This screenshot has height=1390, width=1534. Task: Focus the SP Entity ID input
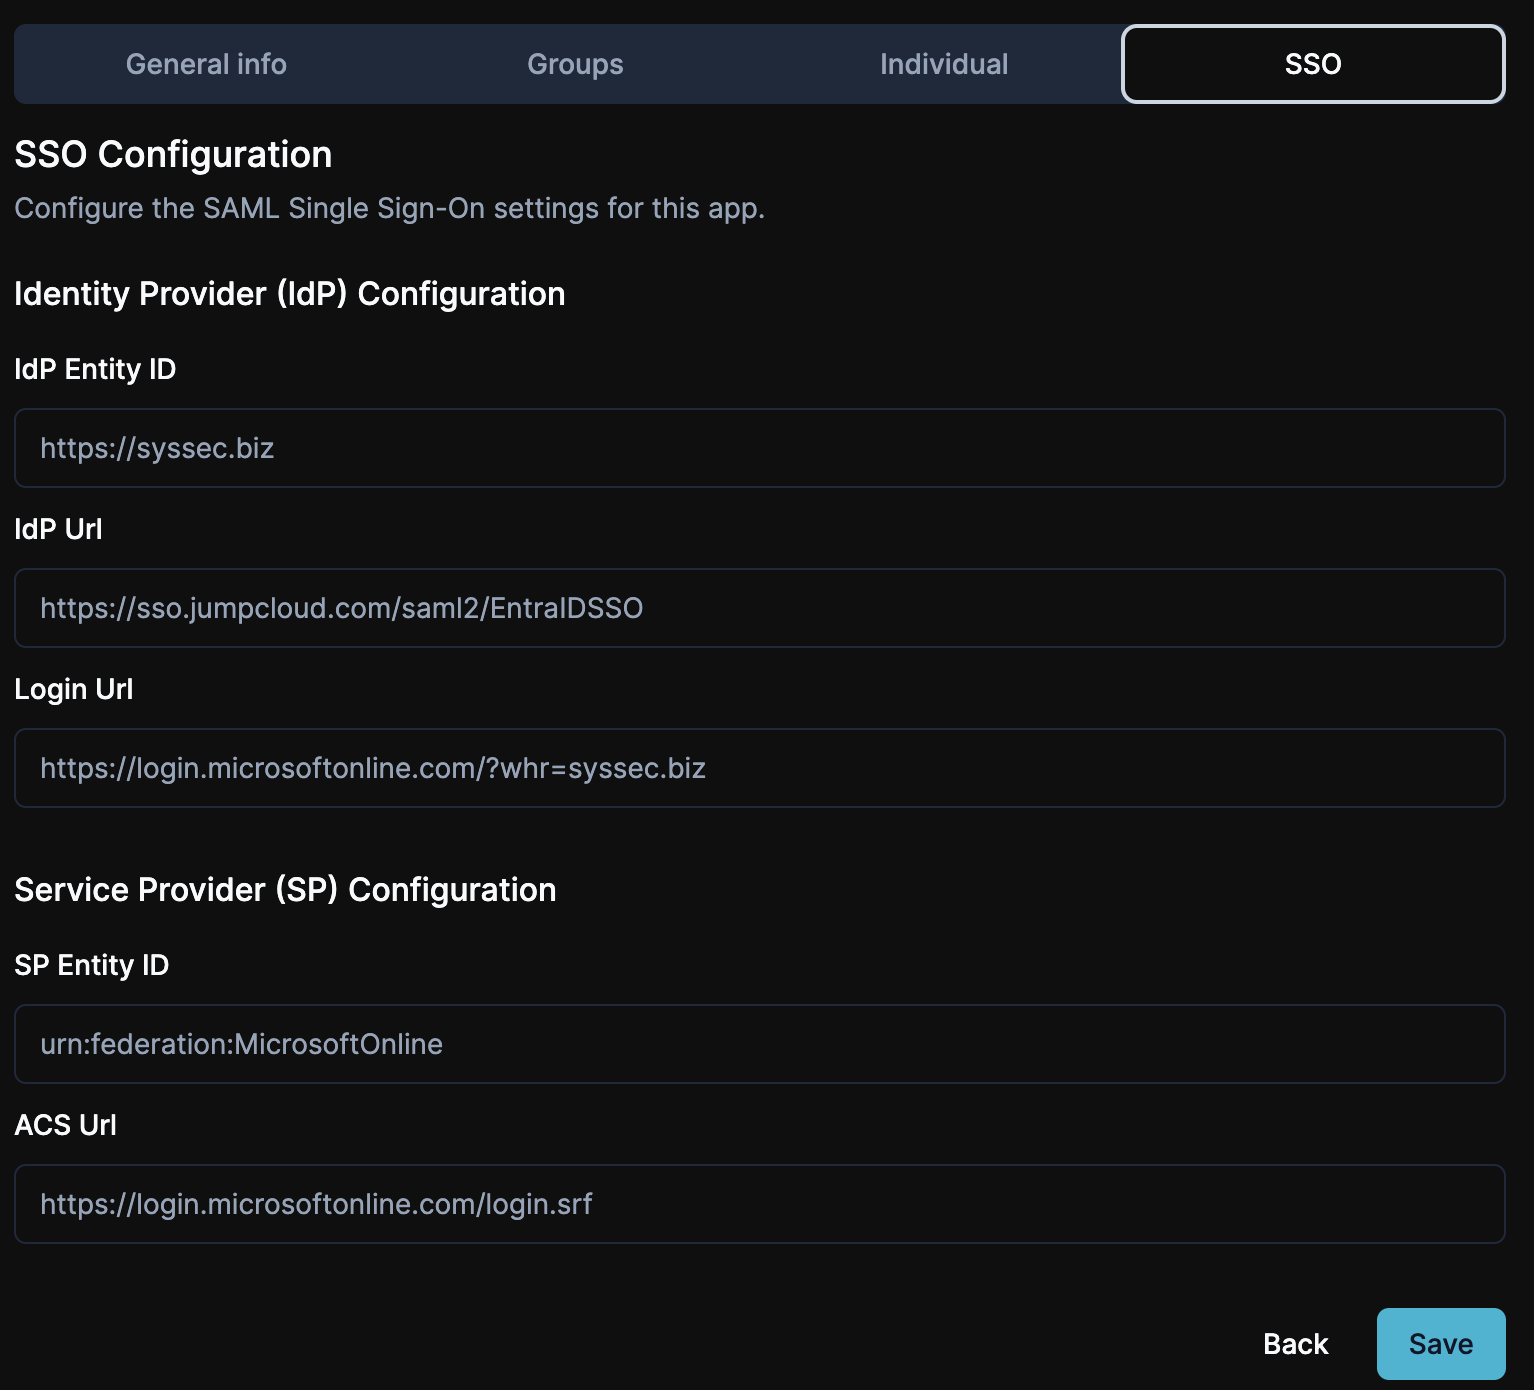[x=759, y=1044]
